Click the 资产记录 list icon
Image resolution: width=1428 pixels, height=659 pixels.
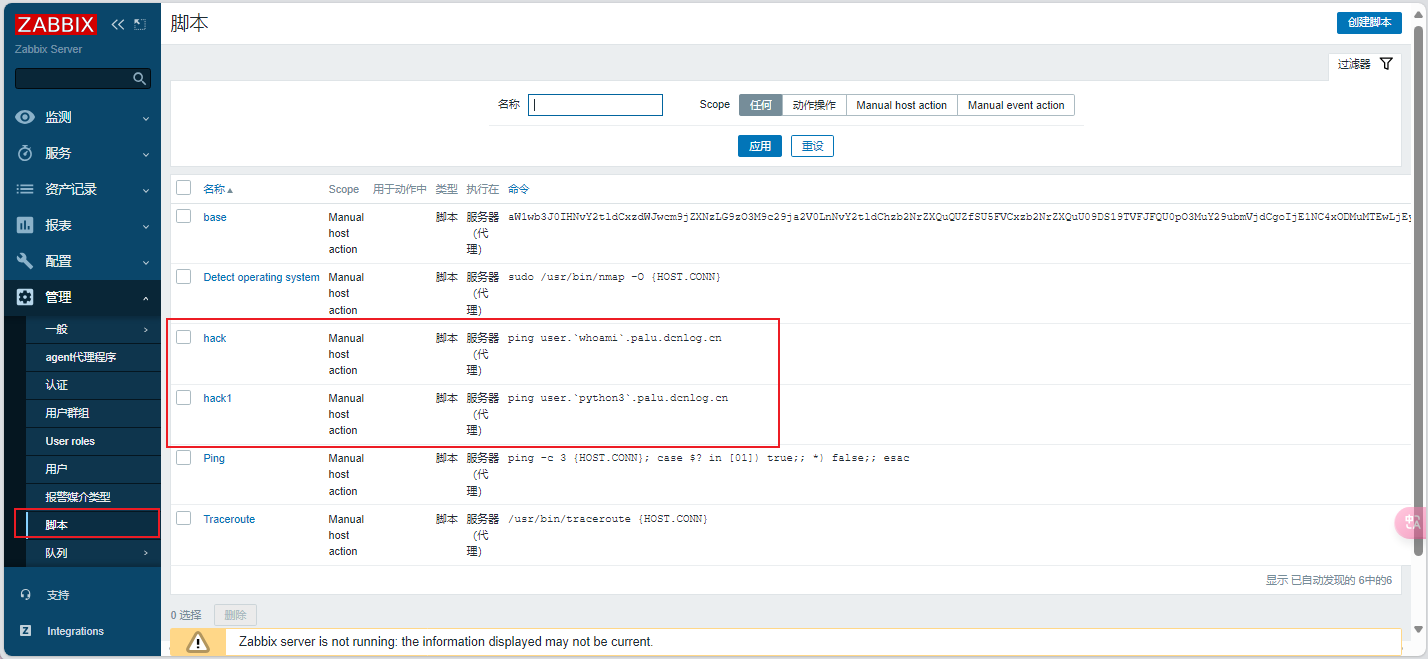click(25, 189)
